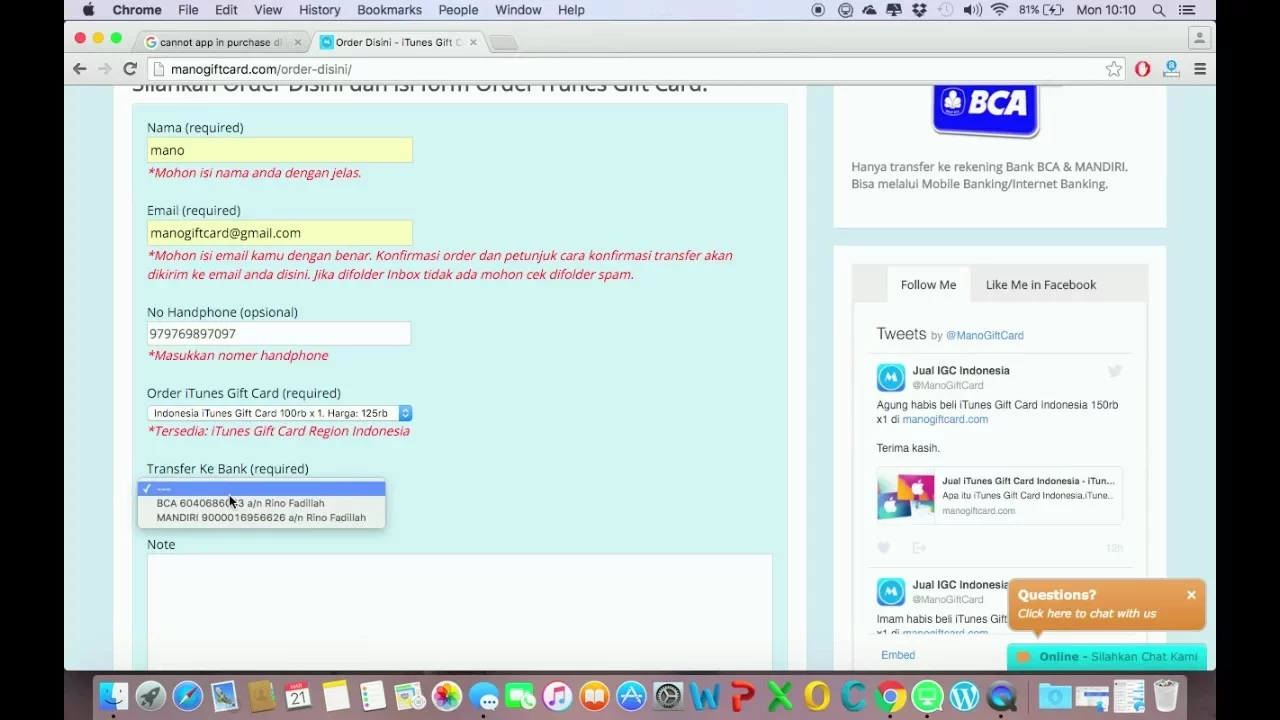Open Launchpad from the Dock

tap(151, 696)
